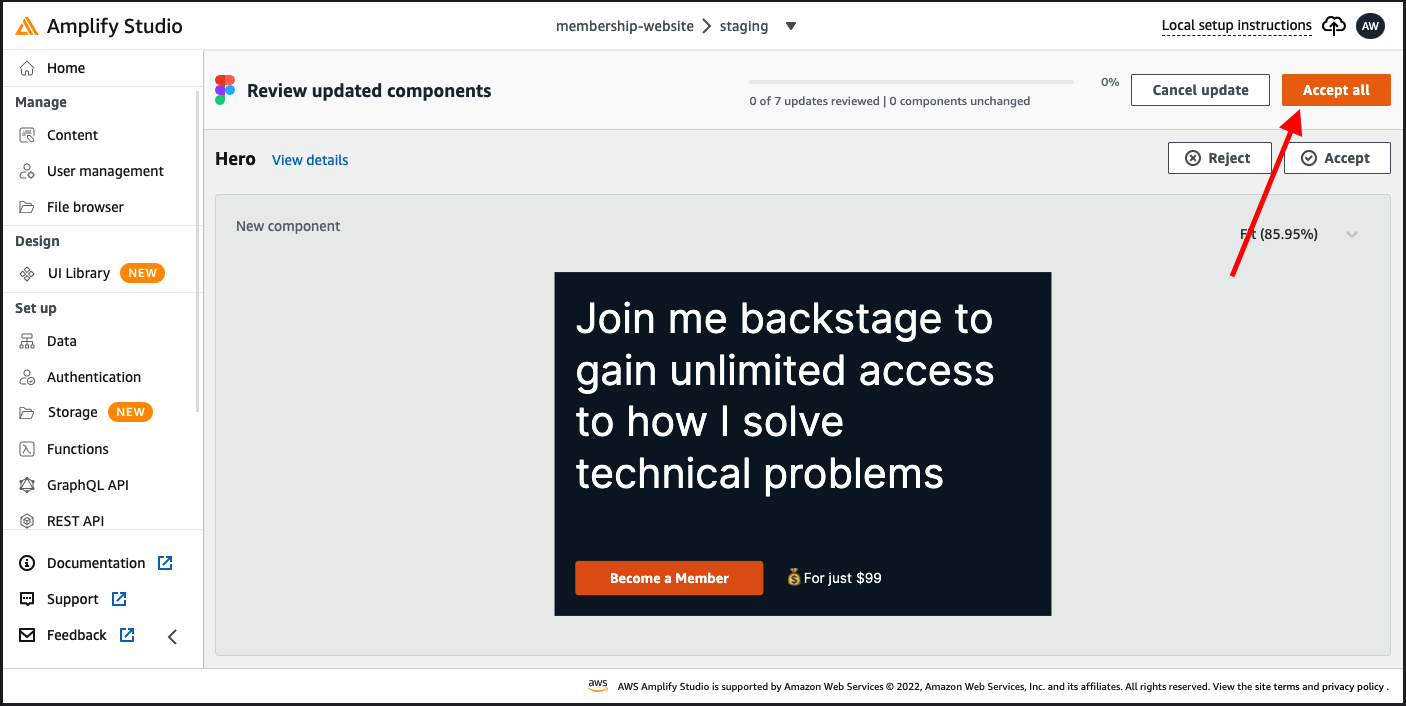The width and height of the screenshot is (1406, 706).
Task: Open the Support external link icon
Action: [119, 599]
